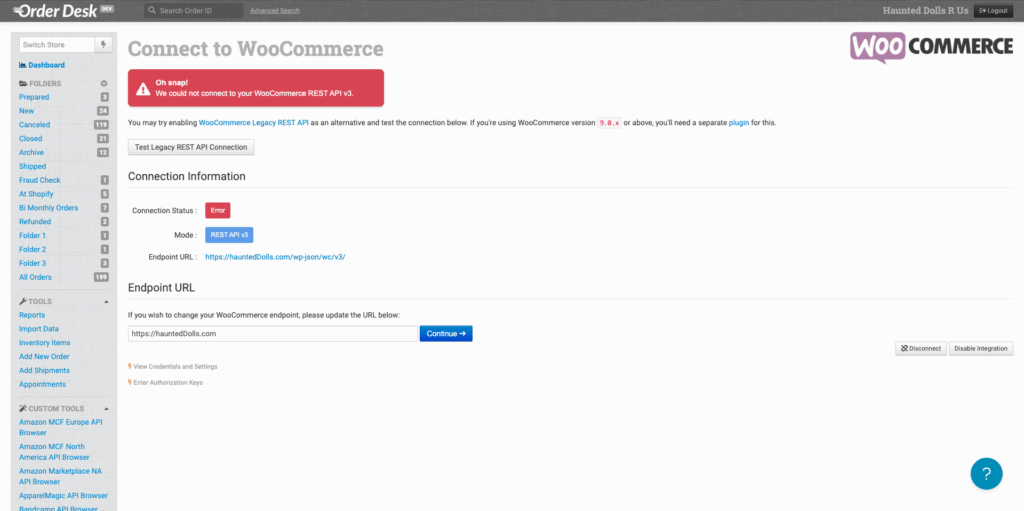Click the lightning bolt store switch icon
The image size is (1024, 511).
coord(103,45)
